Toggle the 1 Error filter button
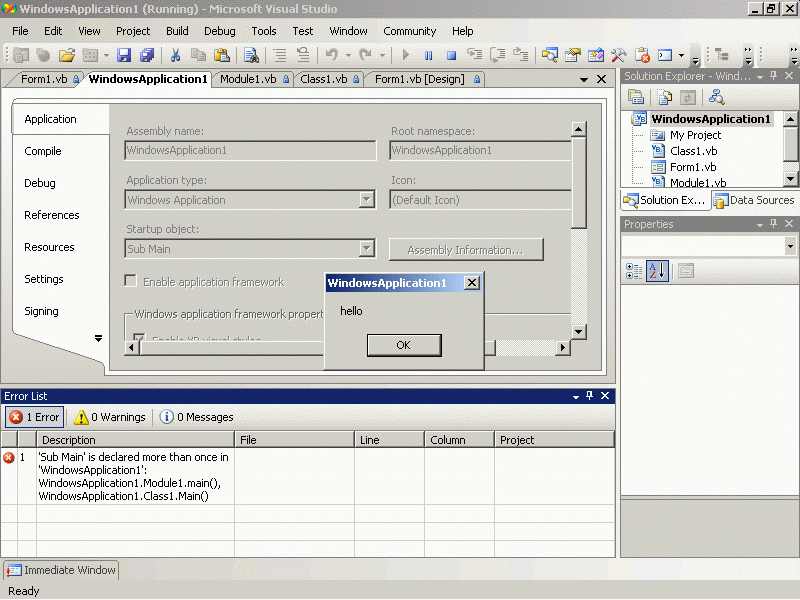This screenshot has height=600, width=800. pyautogui.click(x=35, y=417)
